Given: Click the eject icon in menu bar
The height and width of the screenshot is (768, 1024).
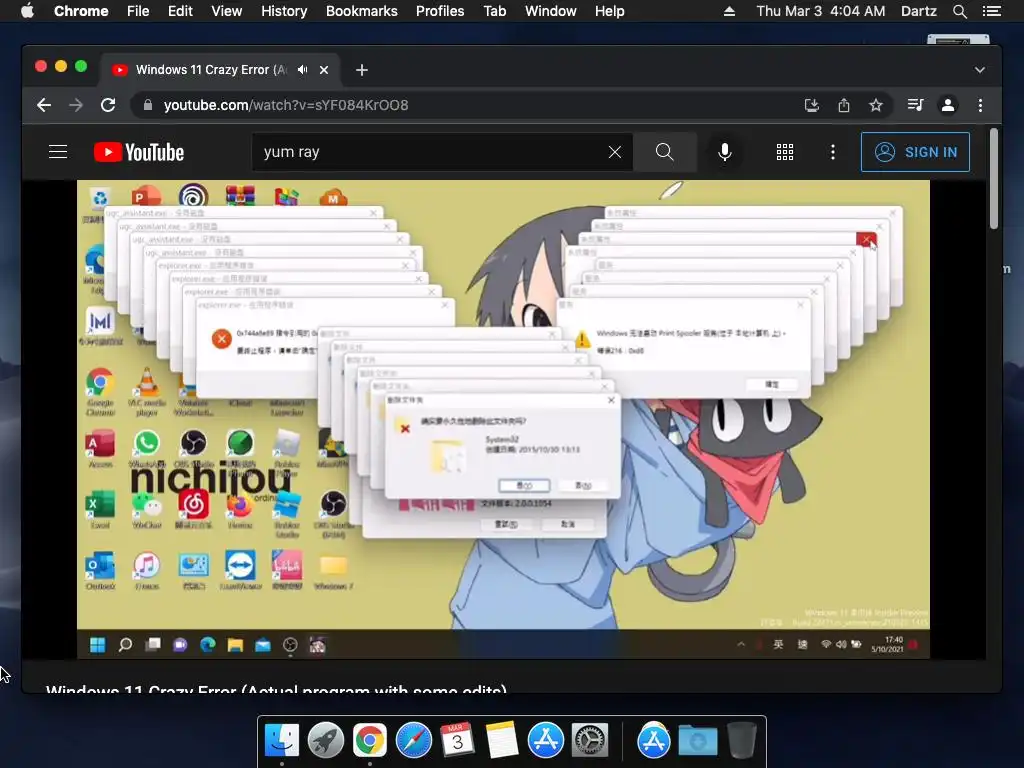Looking at the screenshot, I should coord(729,11).
